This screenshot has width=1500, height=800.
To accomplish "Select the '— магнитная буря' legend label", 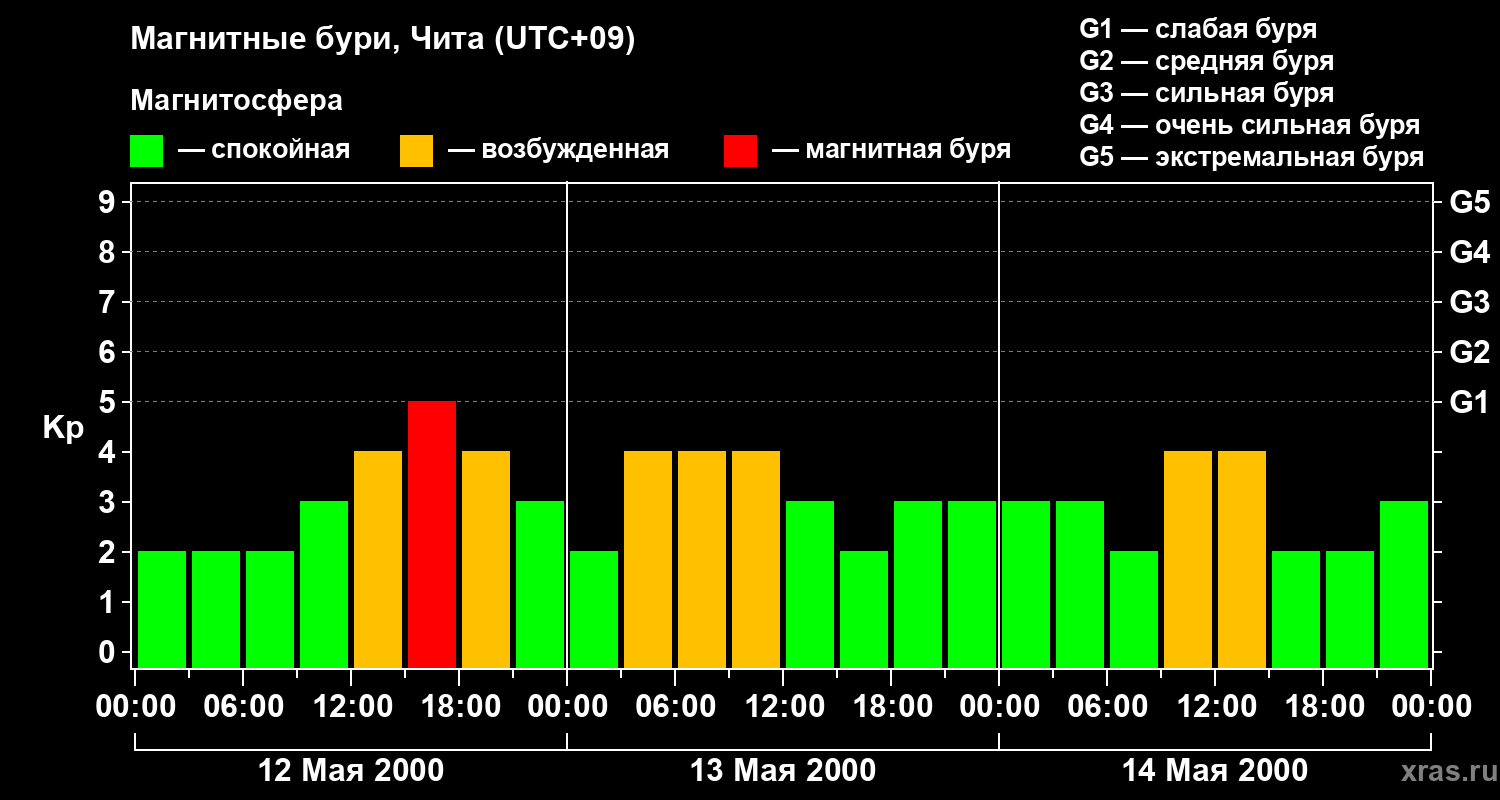I will [x=891, y=150].
